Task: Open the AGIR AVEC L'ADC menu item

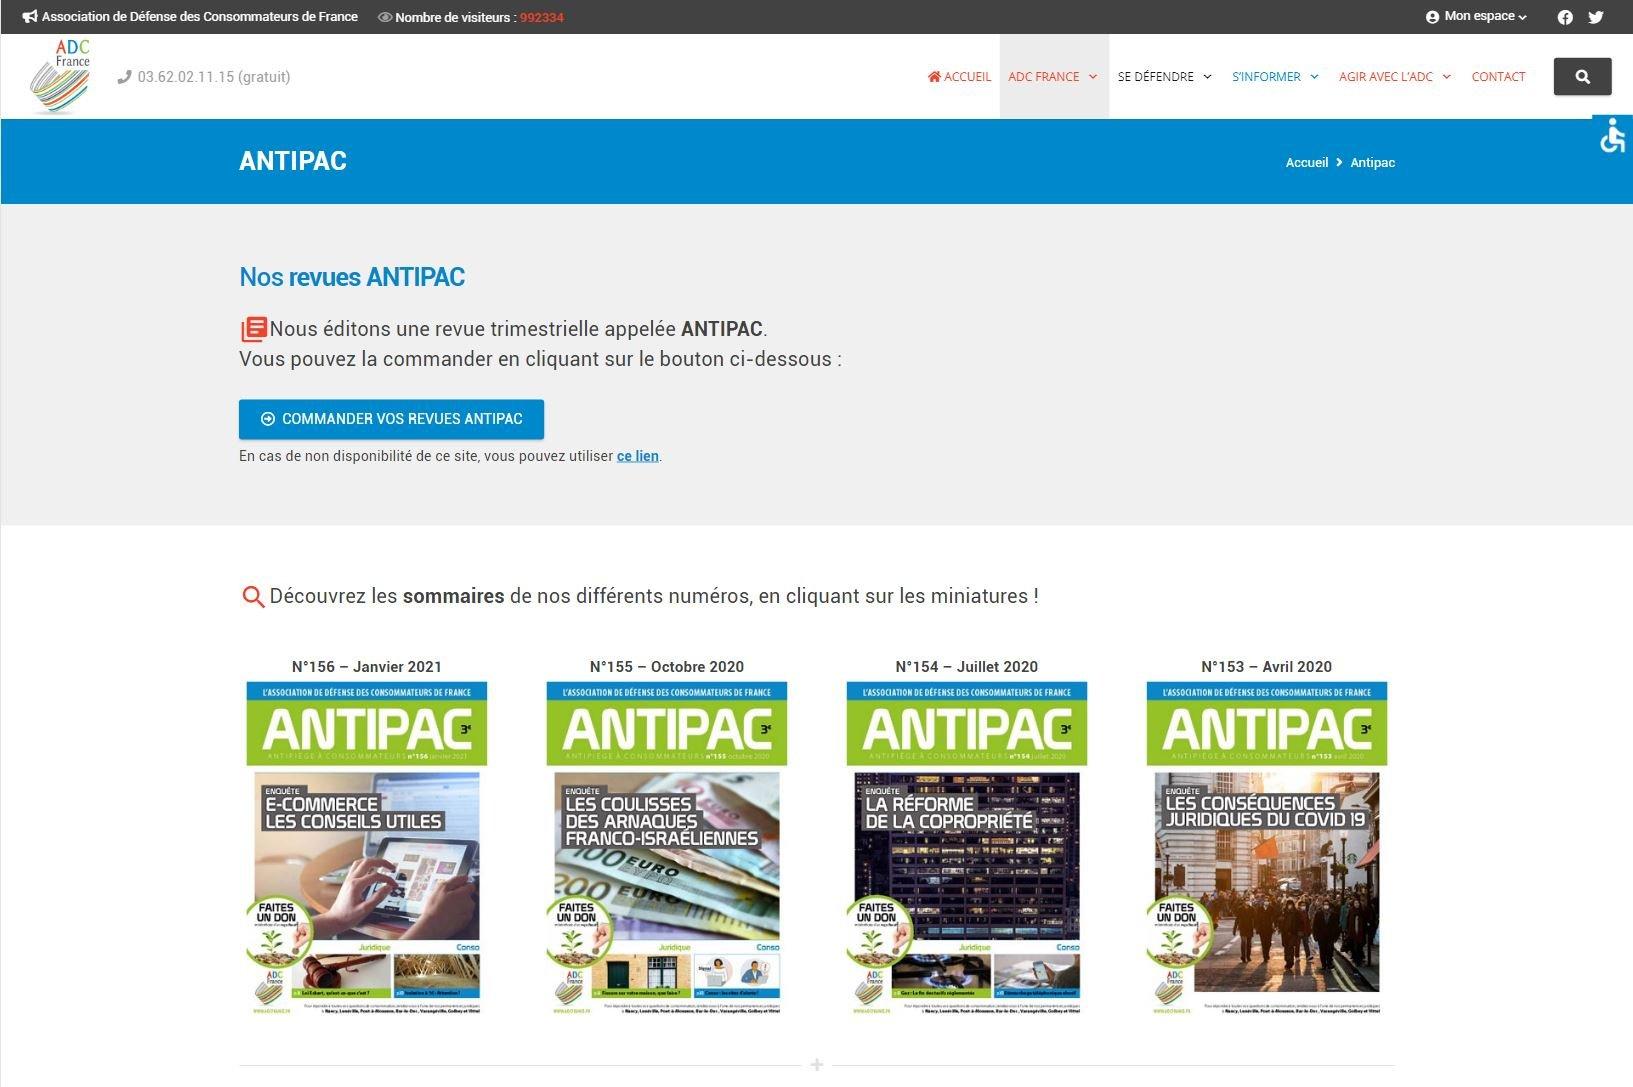Action: point(1385,77)
